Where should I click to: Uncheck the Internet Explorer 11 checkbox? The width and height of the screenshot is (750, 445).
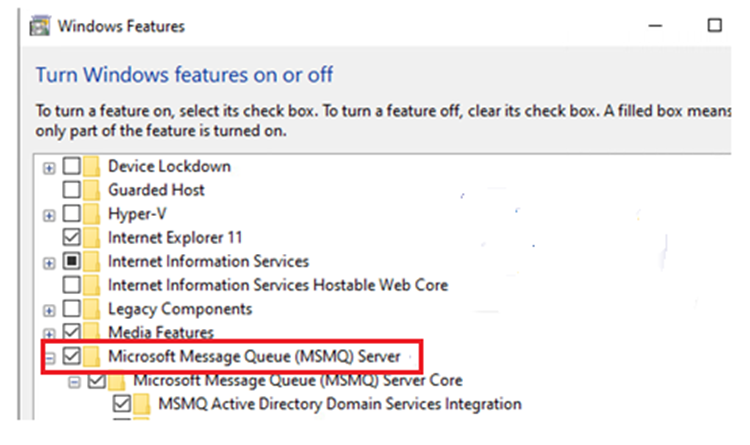tap(72, 237)
